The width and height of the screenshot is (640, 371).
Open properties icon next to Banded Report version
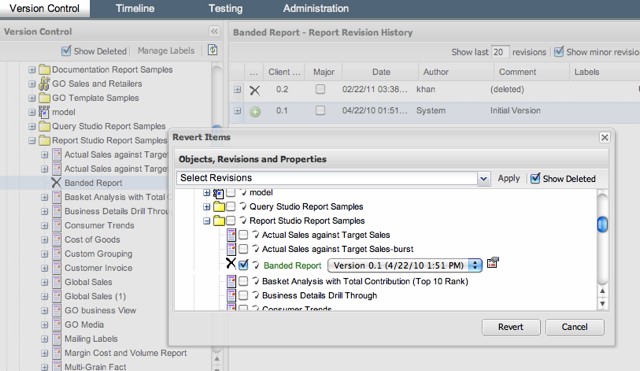tap(493, 263)
